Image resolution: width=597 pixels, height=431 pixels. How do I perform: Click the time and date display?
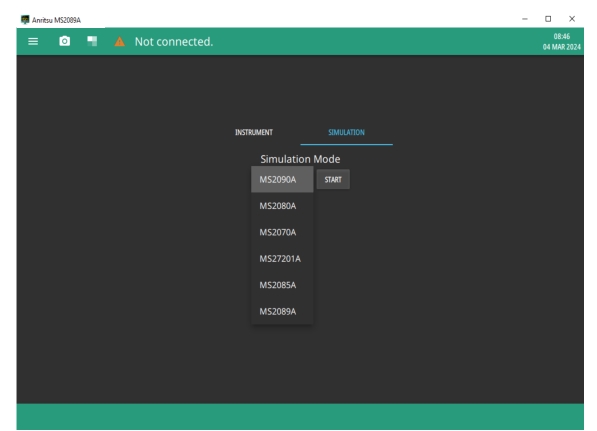[x=562, y=42]
